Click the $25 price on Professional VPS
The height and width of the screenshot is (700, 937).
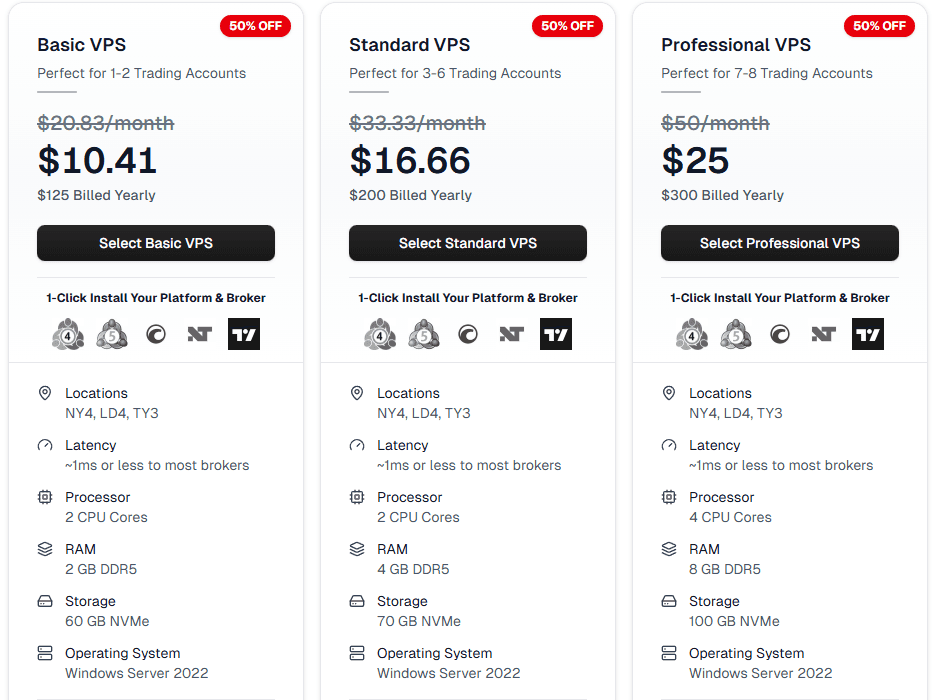695,159
